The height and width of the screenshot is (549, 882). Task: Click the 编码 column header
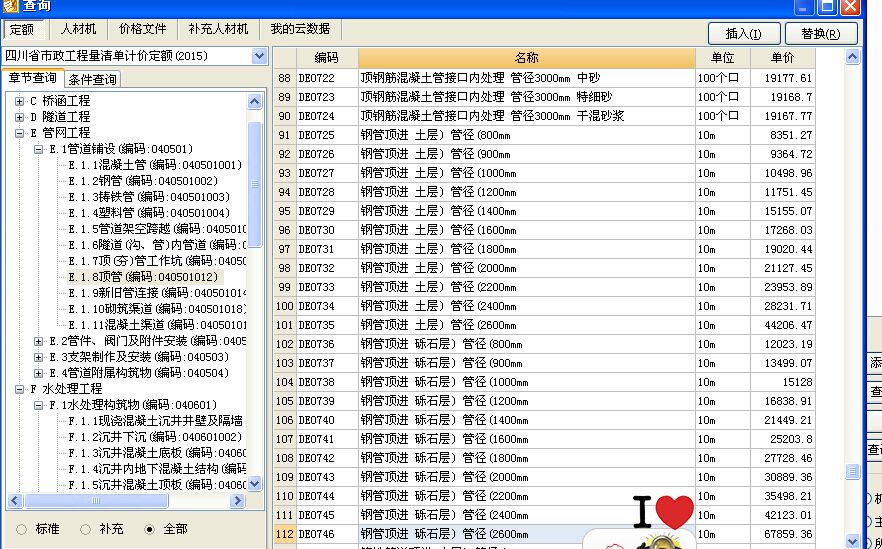[327, 58]
